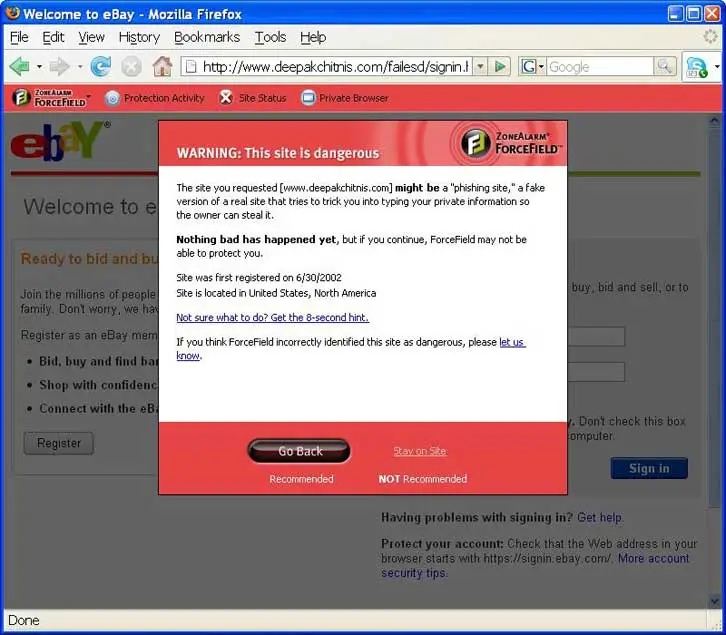Screen dimensions: 726x635
Task: Click the eBay Register button
Action: click(x=59, y=443)
